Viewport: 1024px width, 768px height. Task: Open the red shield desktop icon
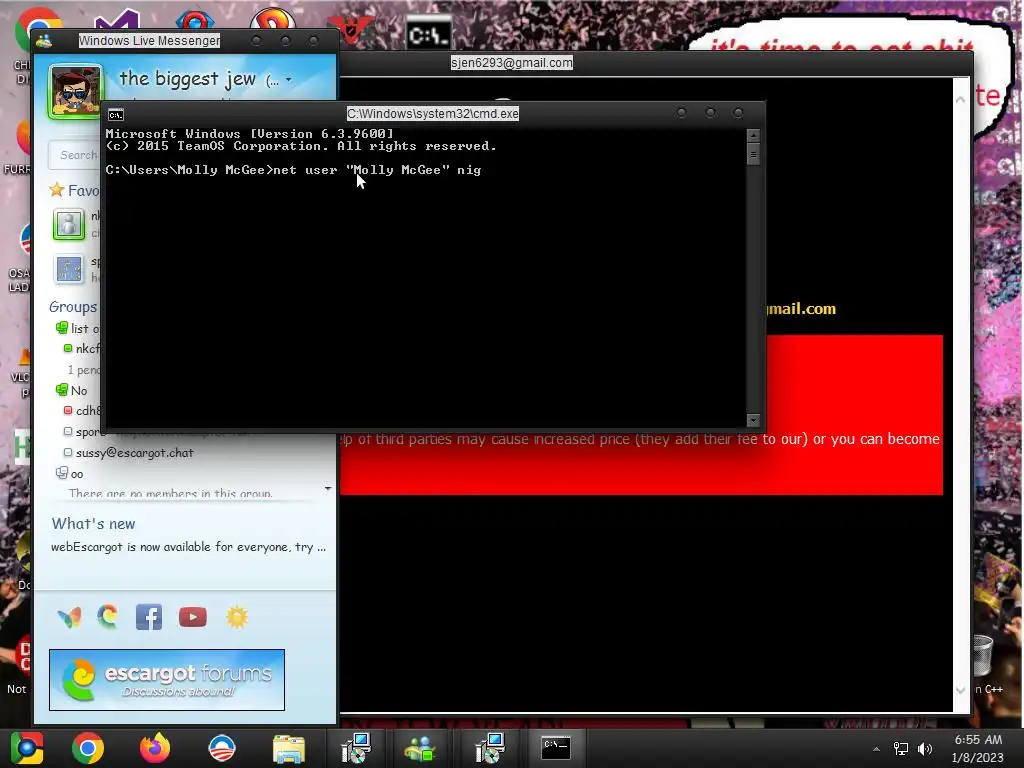click(350, 29)
